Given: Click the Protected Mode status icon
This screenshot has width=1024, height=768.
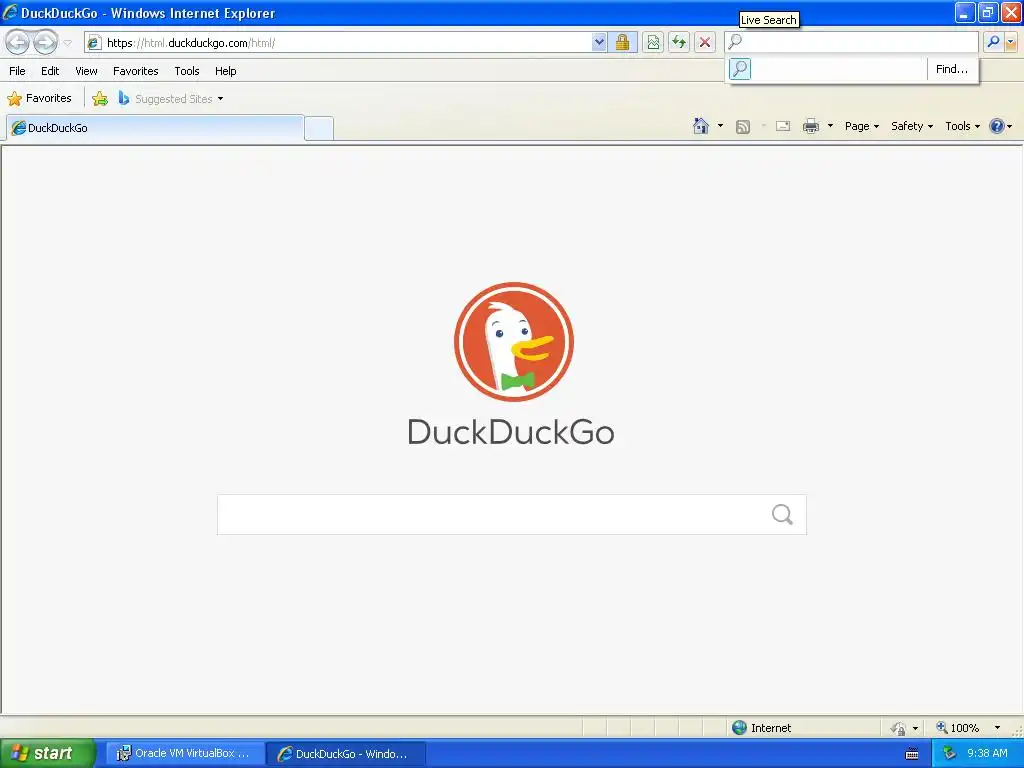Looking at the screenshot, I should (x=899, y=728).
